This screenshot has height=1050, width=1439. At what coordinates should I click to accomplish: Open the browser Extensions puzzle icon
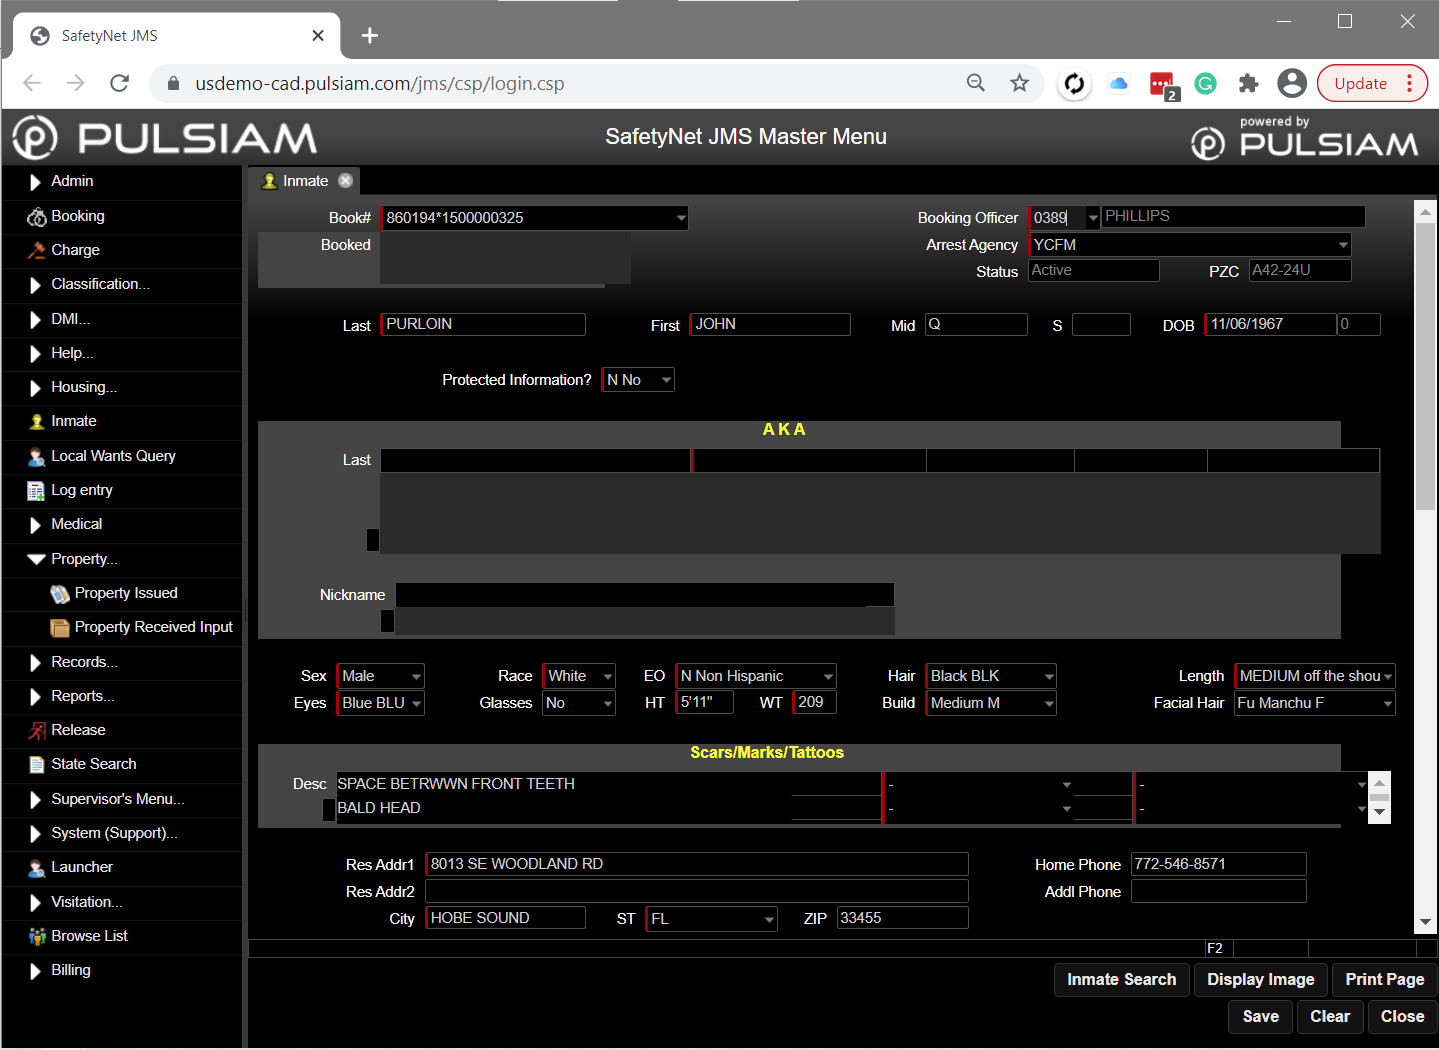click(1248, 83)
